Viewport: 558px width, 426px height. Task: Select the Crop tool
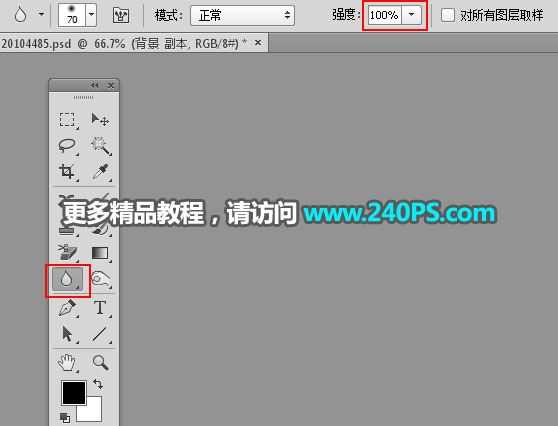[x=67, y=172]
